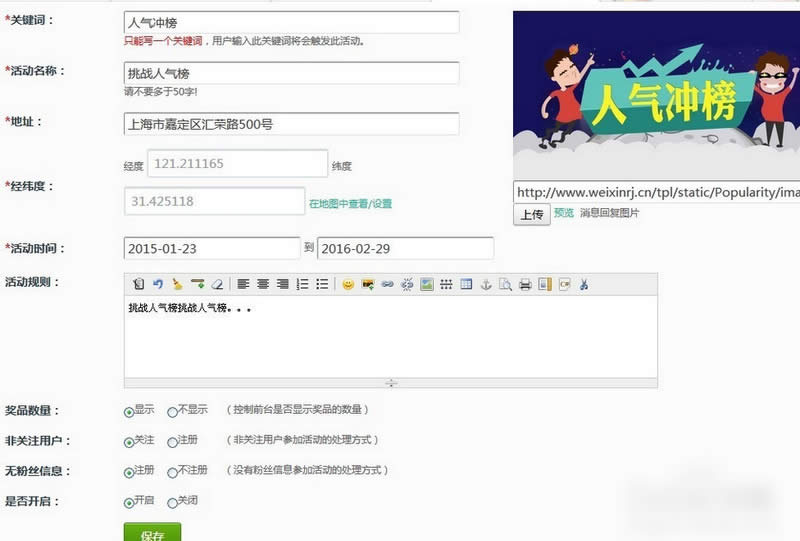
Task: Click the scissors cut icon in toolbar
Action: pyautogui.click(x=584, y=284)
